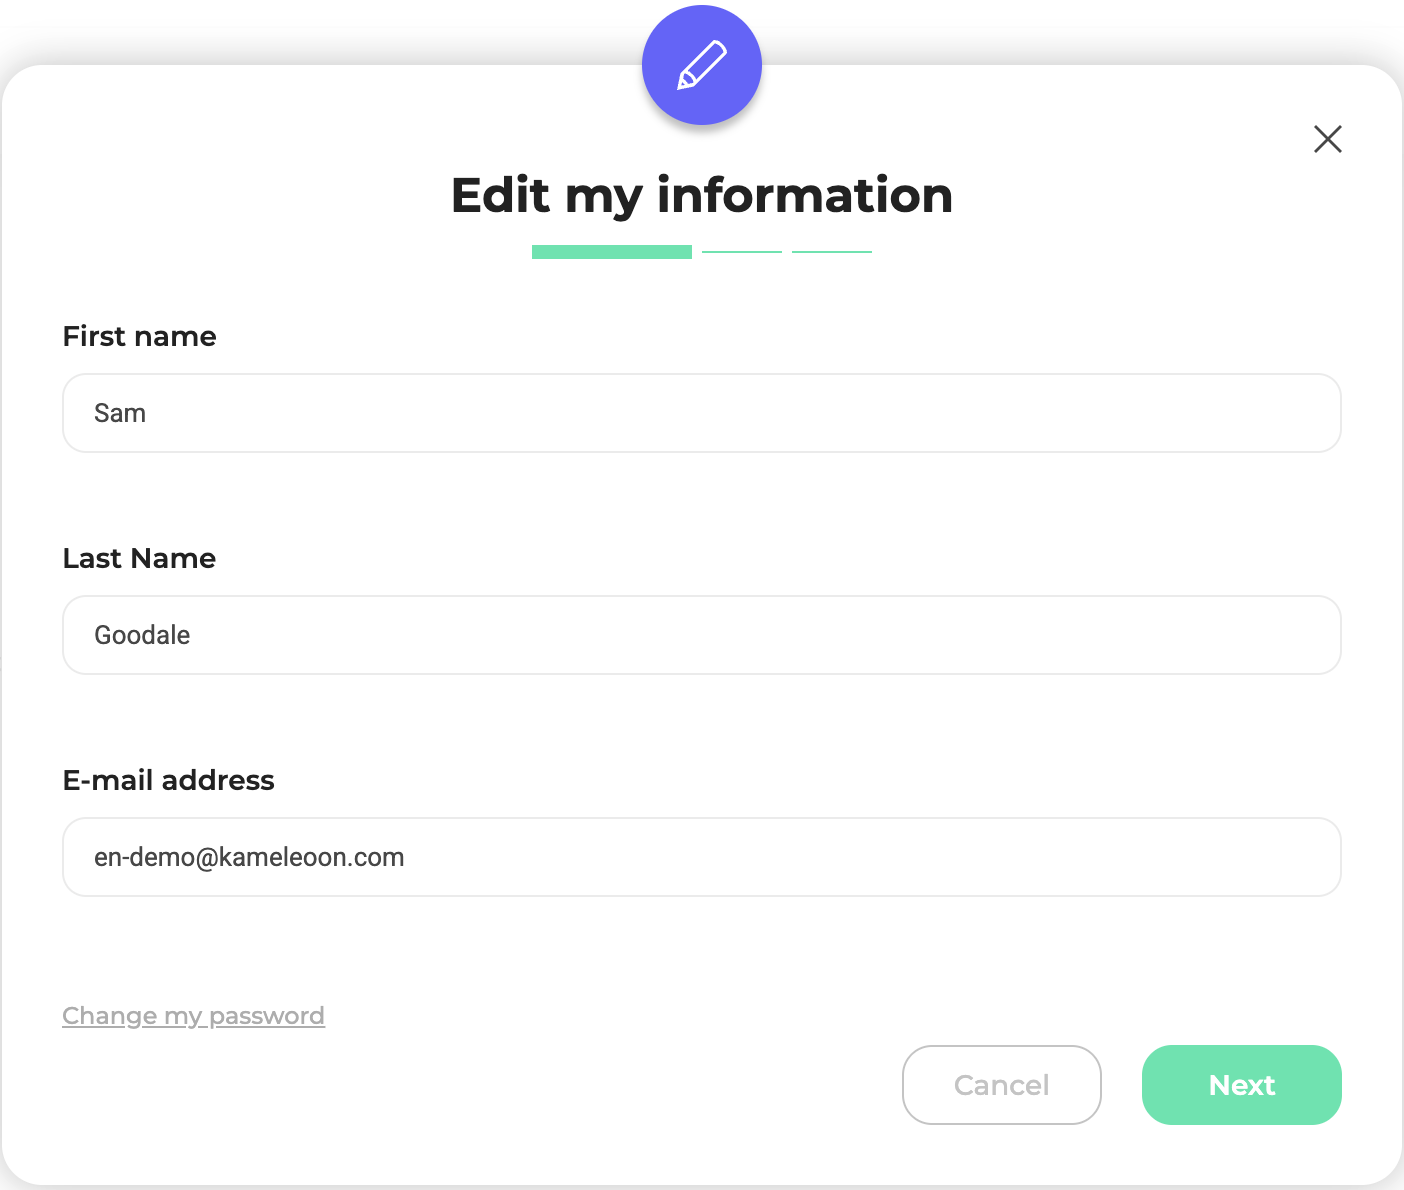The width and height of the screenshot is (1404, 1190).
Task: Click the 'Sam' text value
Action: coord(120,413)
